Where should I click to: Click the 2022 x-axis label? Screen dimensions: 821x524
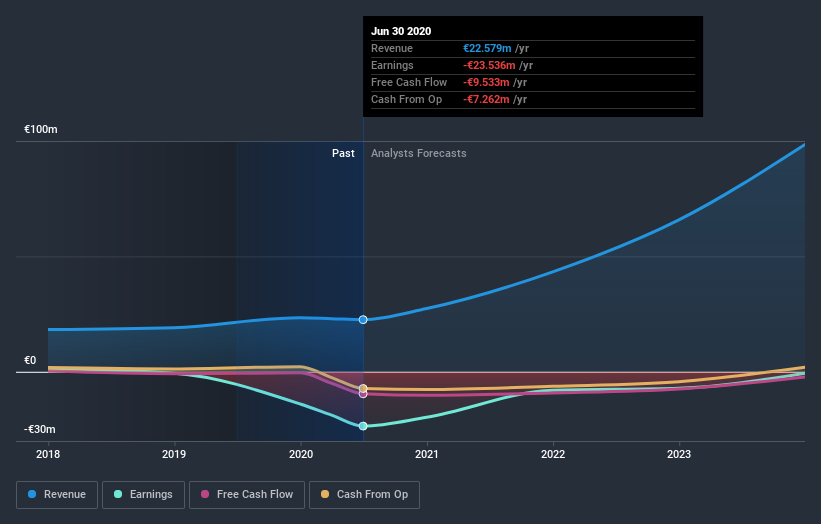coord(553,454)
